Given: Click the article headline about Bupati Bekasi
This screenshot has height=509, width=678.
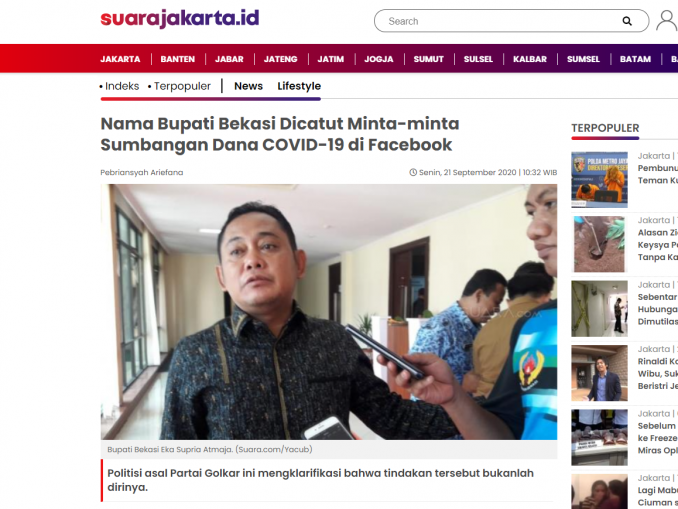Looking at the screenshot, I should [x=280, y=134].
